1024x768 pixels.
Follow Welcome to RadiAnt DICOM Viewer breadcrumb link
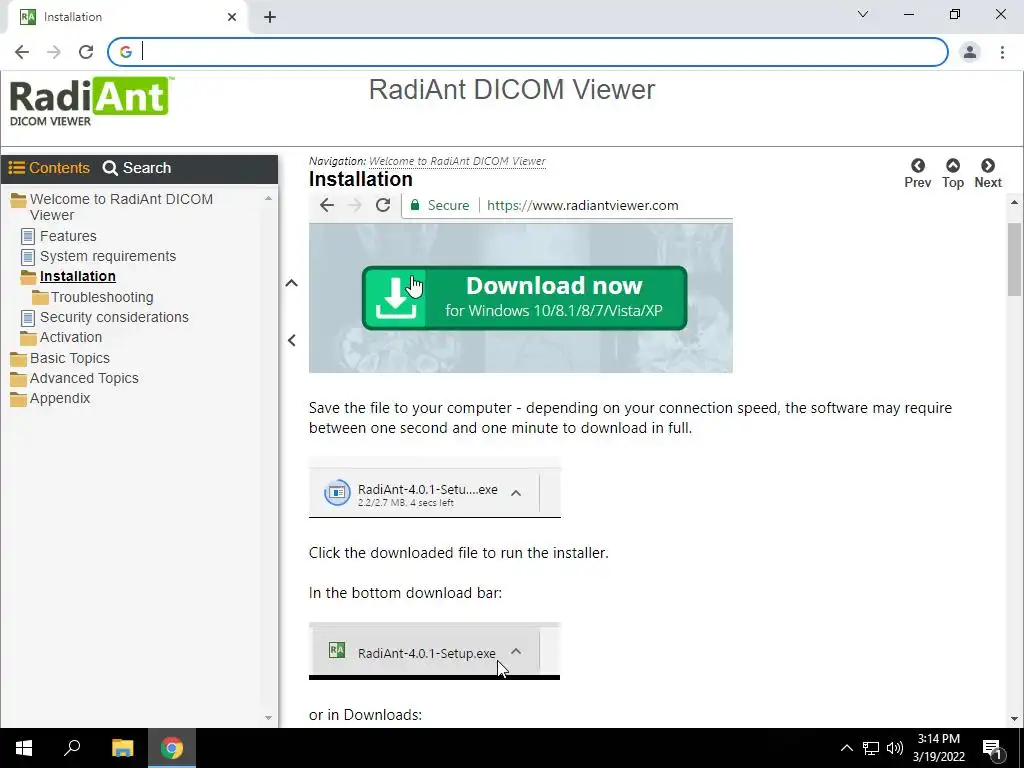tap(457, 161)
